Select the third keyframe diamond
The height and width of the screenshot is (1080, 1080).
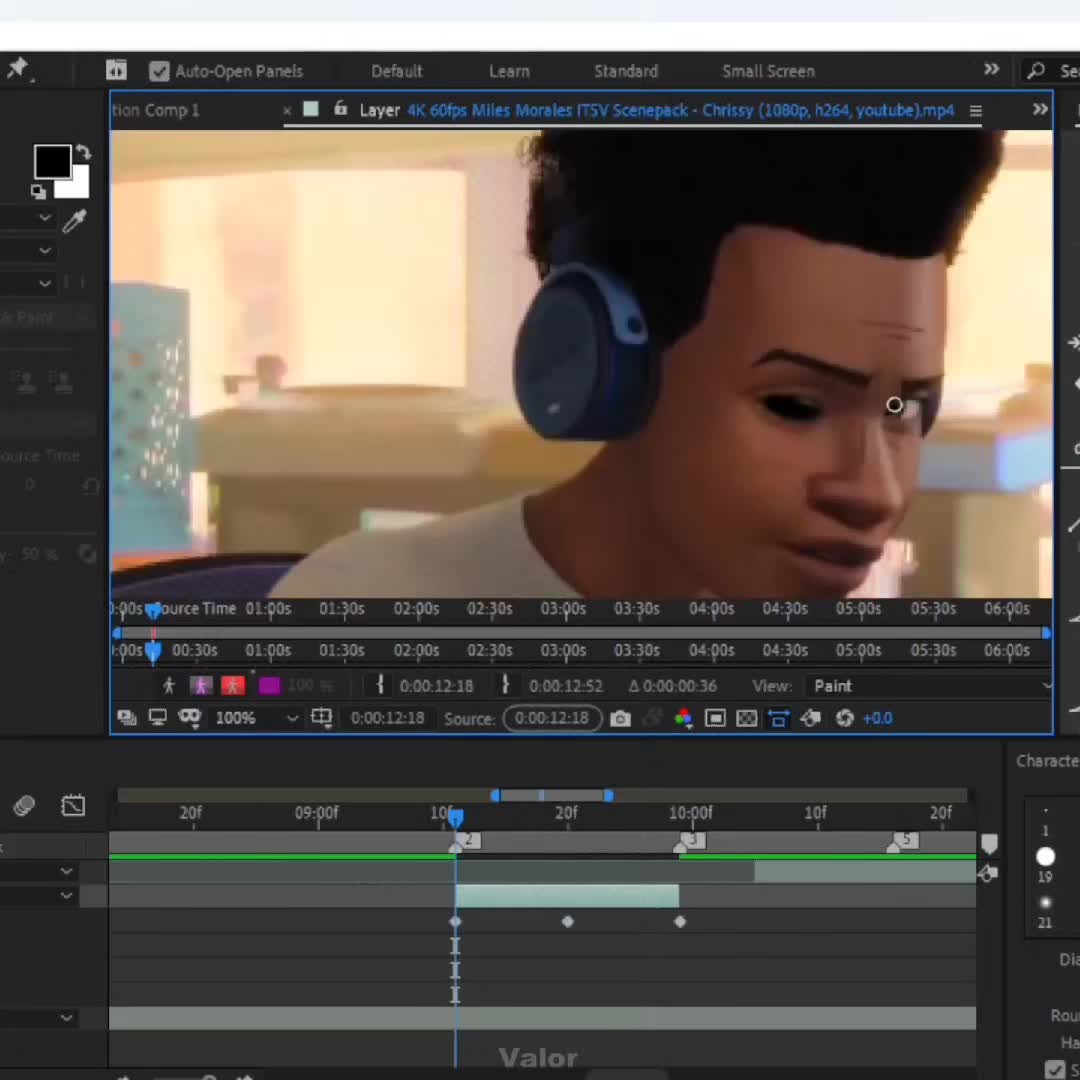(x=680, y=921)
